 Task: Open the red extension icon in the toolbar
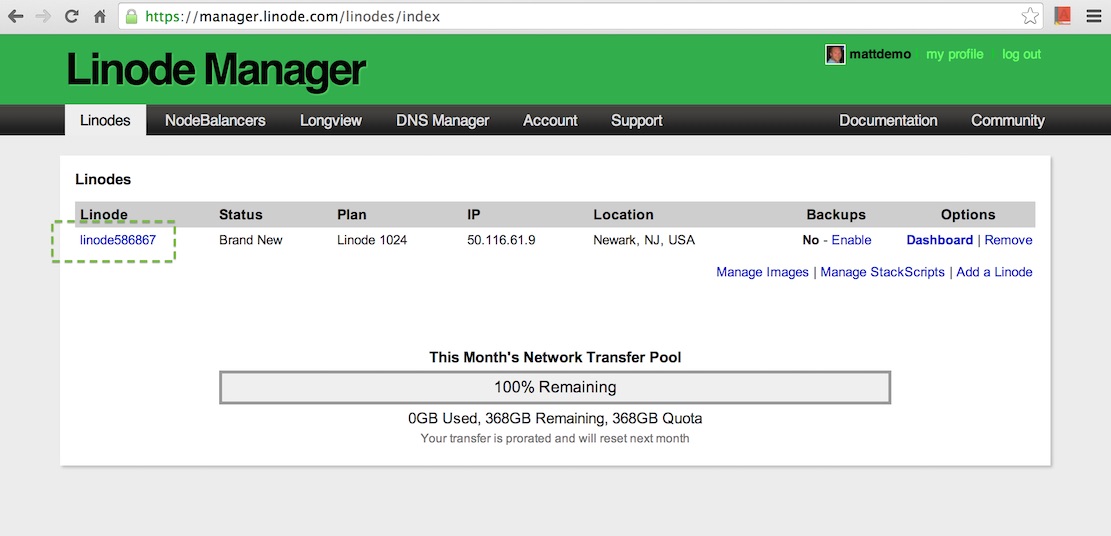coord(1062,16)
